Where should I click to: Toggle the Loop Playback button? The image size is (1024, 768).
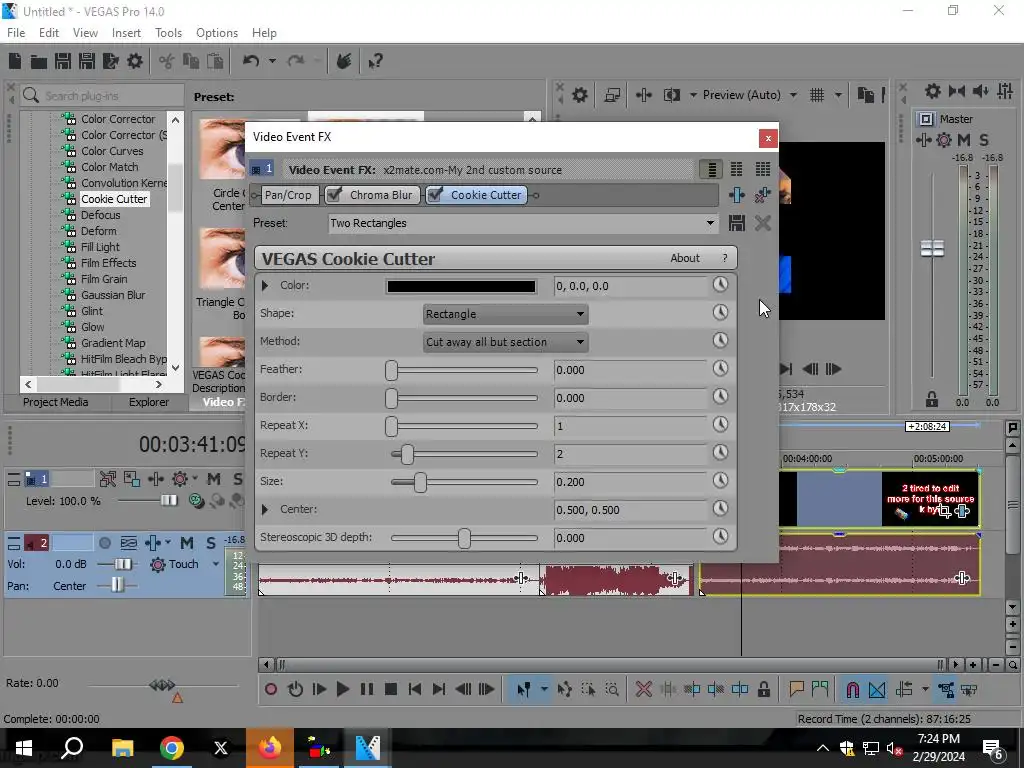(x=295, y=689)
